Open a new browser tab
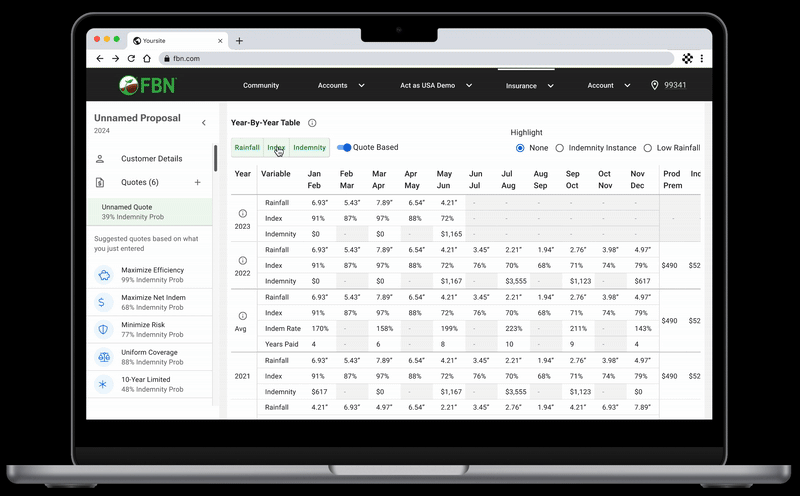This screenshot has width=800, height=496. pyautogui.click(x=239, y=41)
